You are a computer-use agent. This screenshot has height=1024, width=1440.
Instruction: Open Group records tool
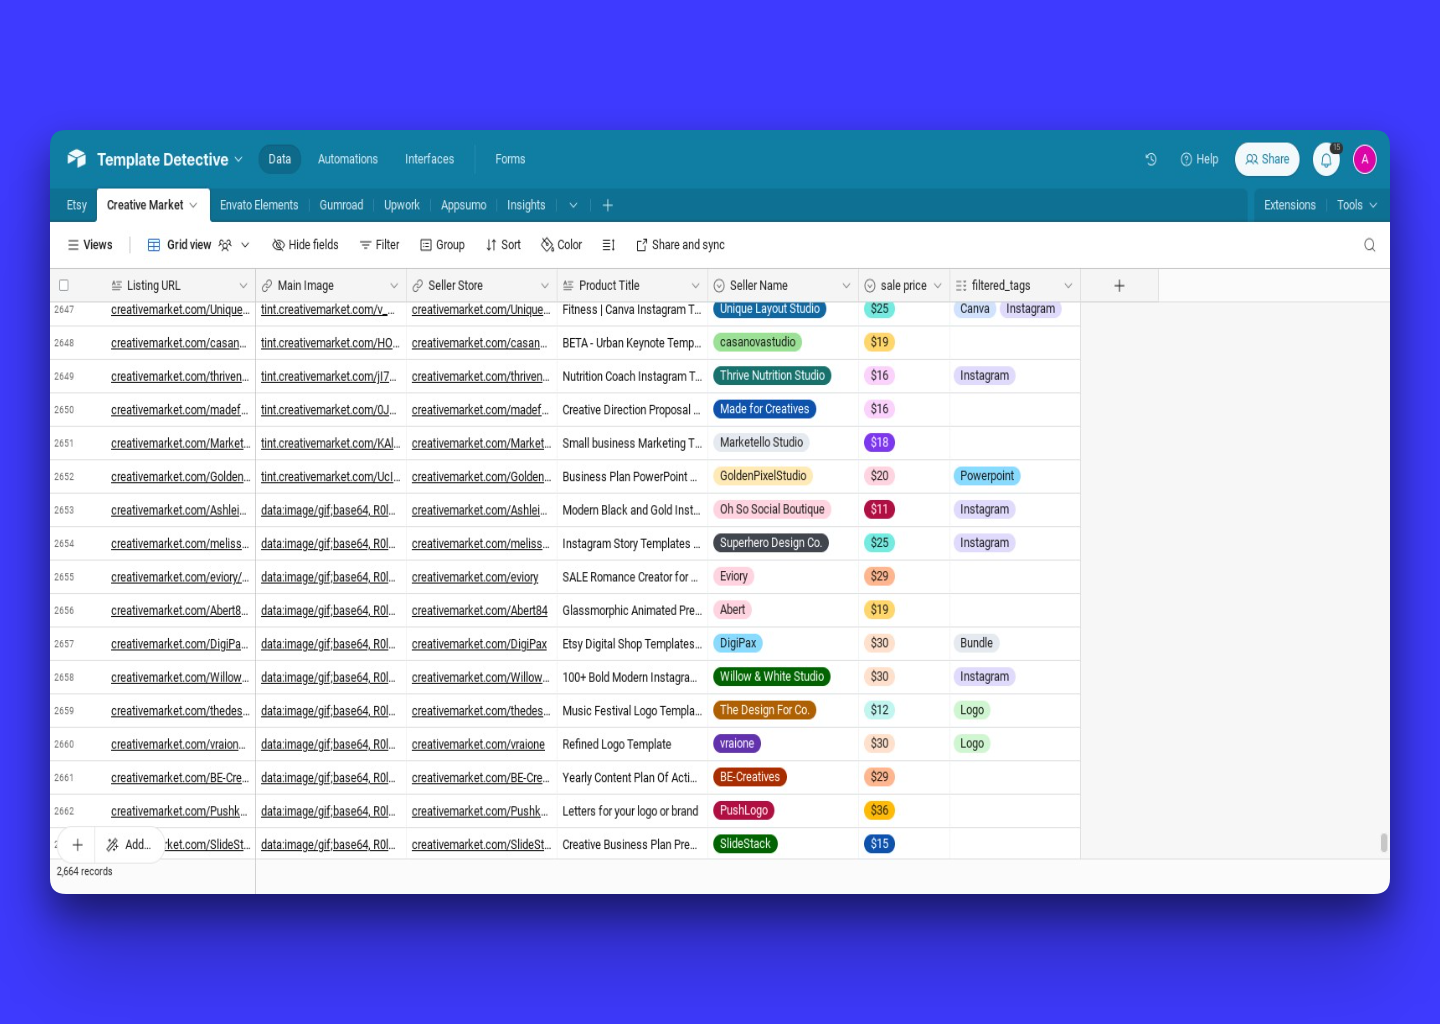[442, 245]
